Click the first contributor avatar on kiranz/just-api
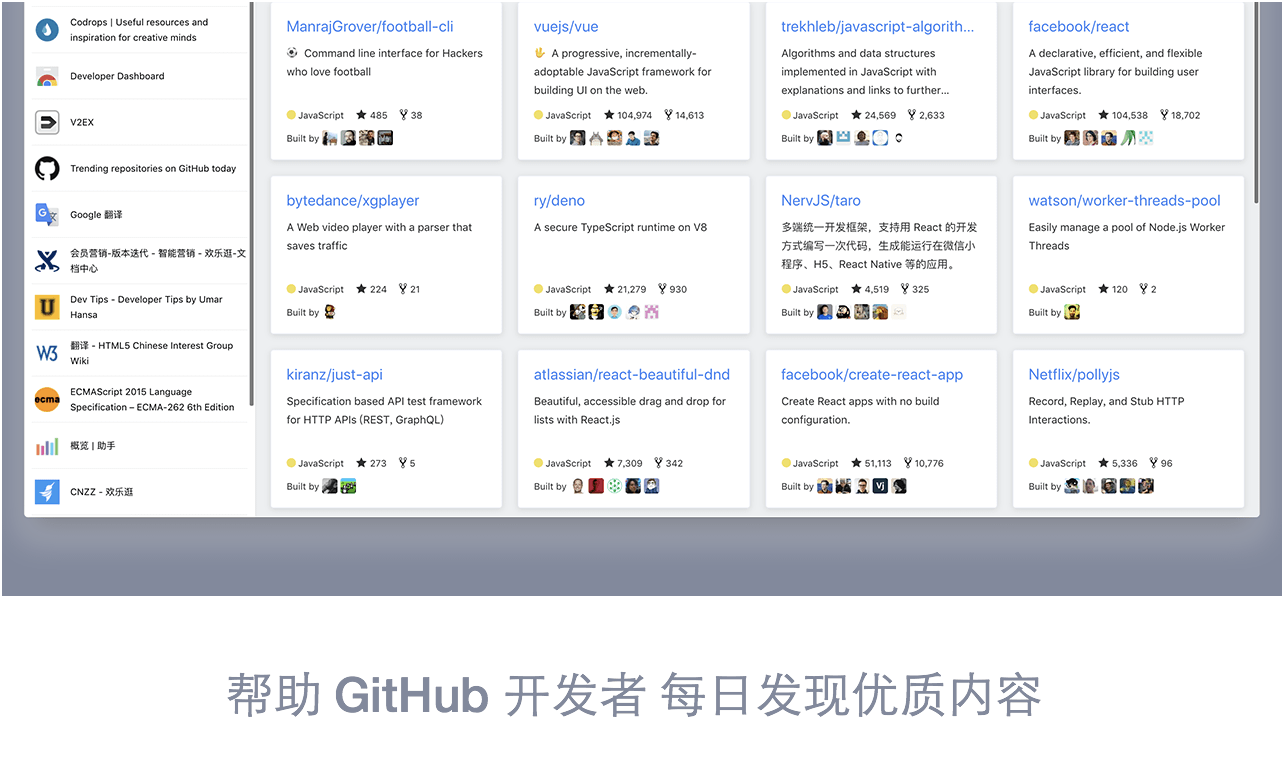This screenshot has width=1286, height=772. (x=330, y=486)
